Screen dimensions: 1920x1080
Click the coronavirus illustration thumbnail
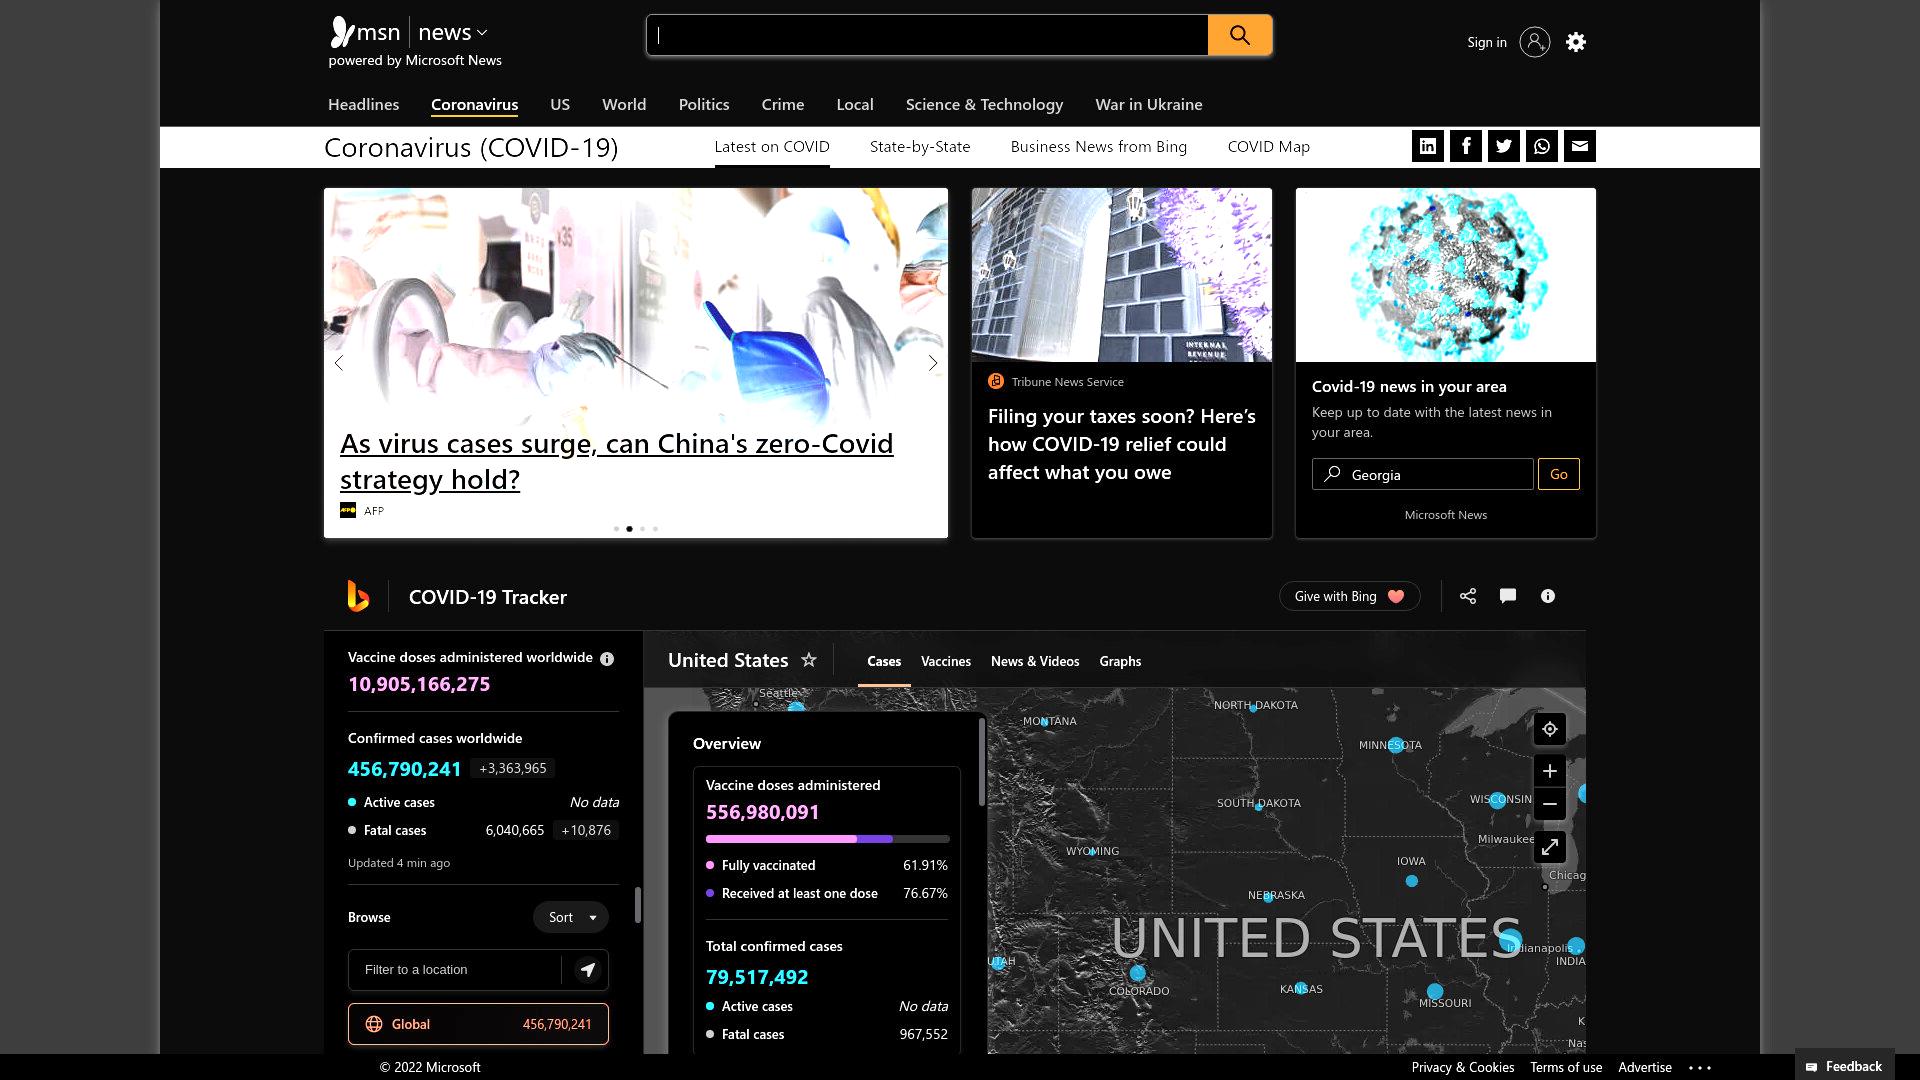coord(1445,275)
